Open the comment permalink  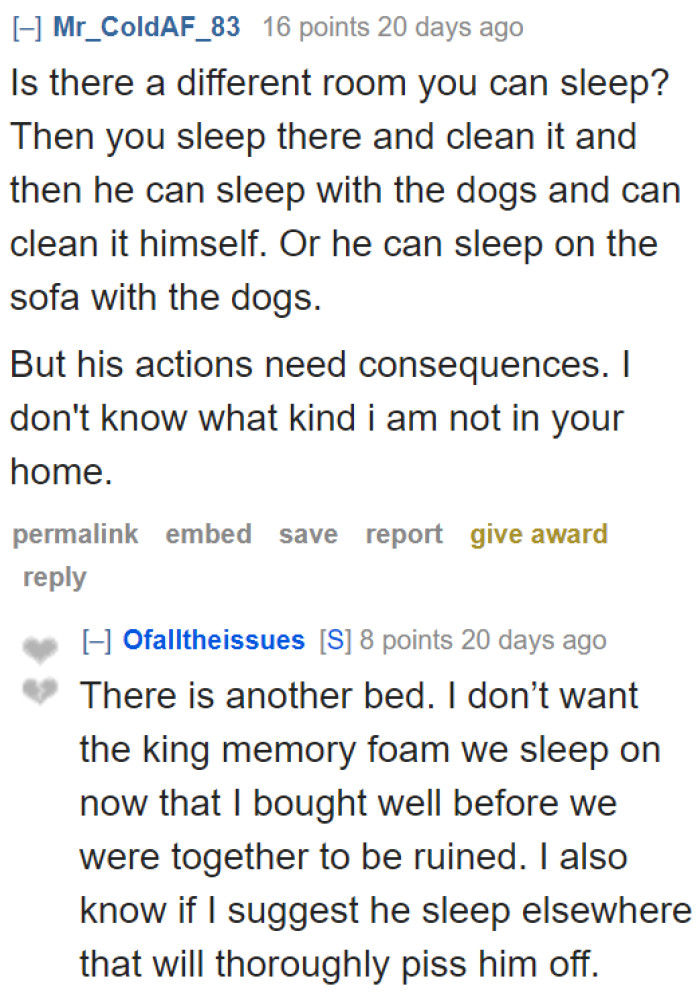(x=75, y=534)
